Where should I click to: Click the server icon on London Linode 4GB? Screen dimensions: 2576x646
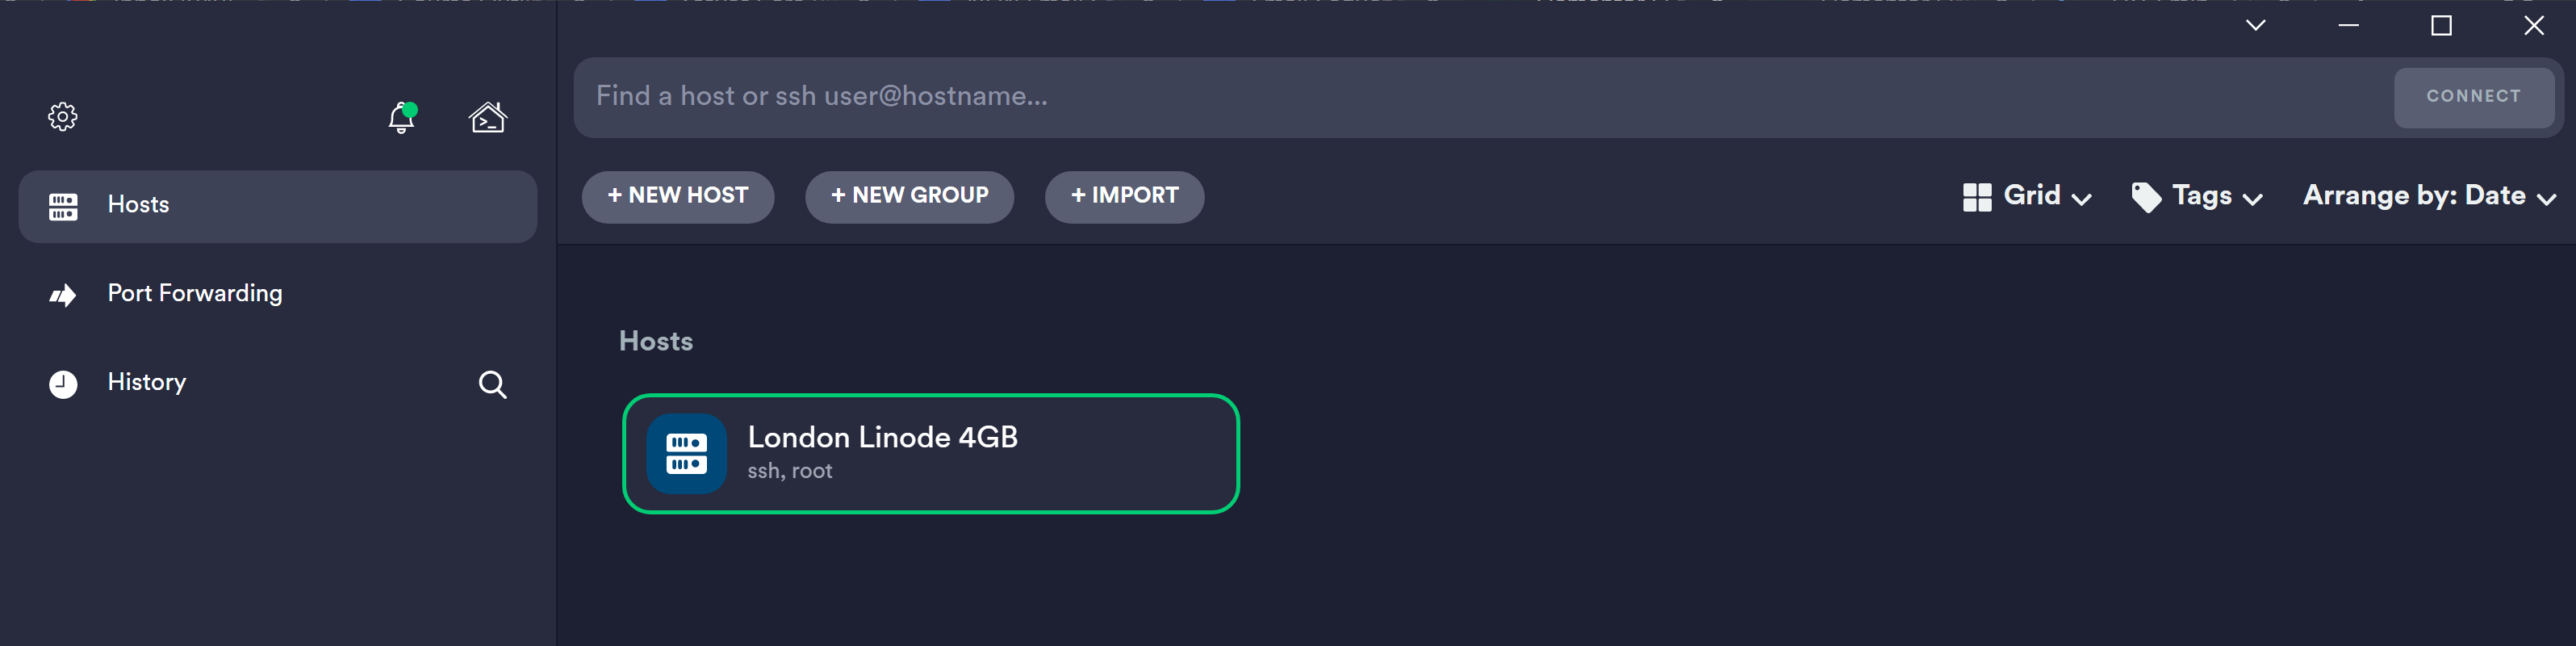(x=686, y=453)
